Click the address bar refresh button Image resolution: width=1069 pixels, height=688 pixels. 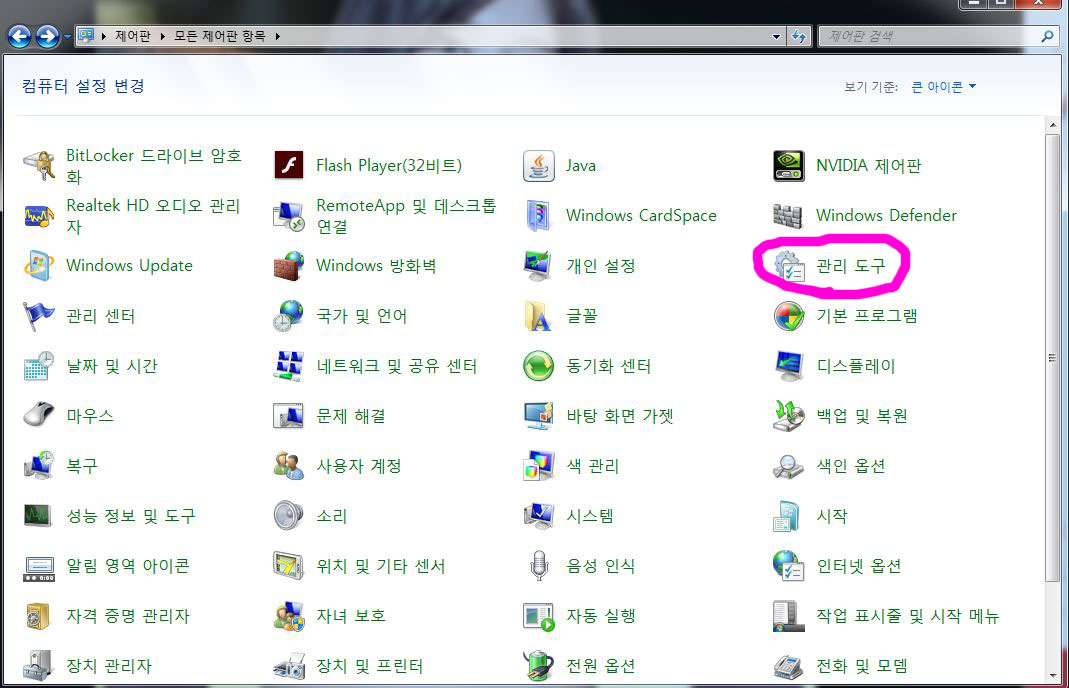tap(798, 37)
